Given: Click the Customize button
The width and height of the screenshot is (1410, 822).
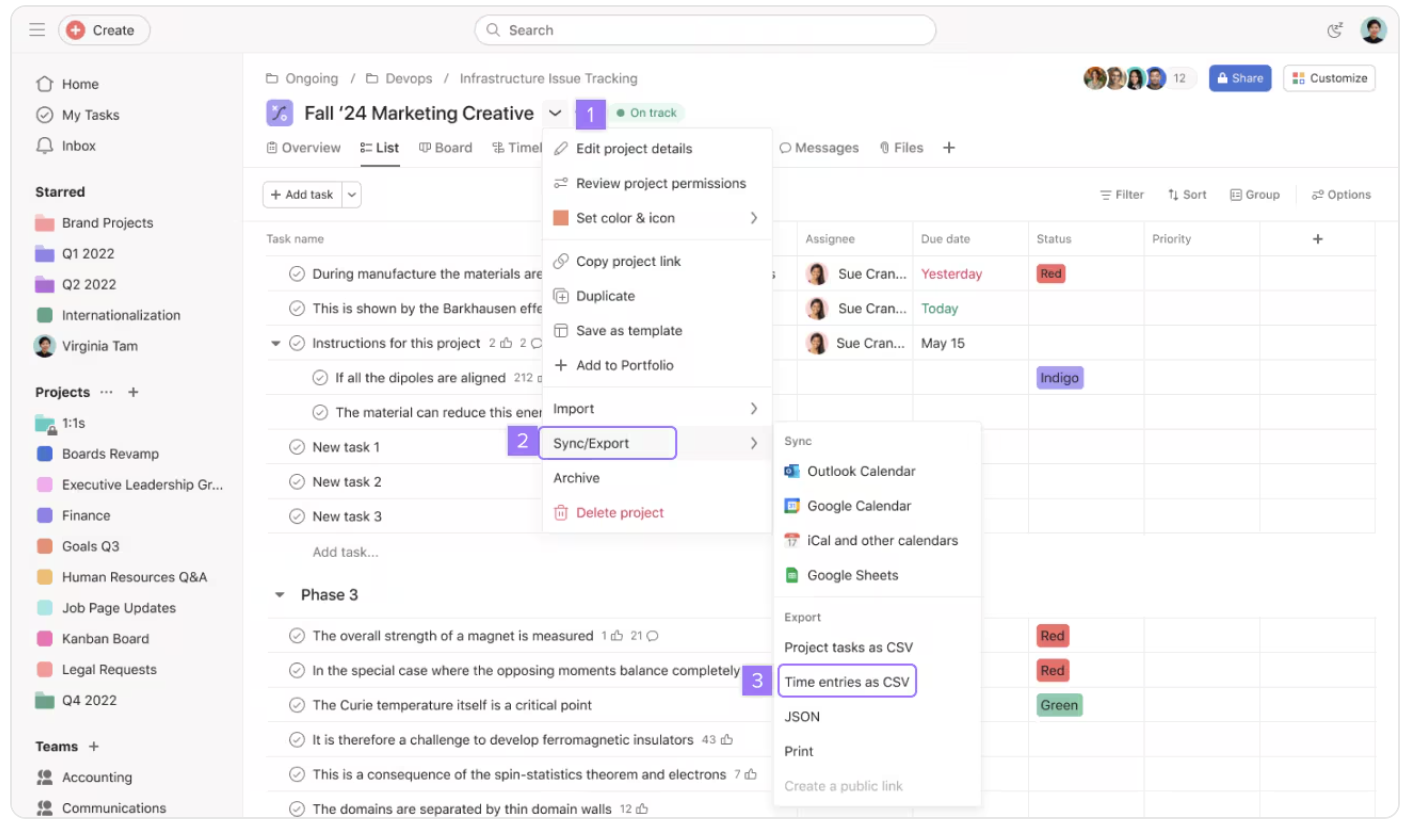Looking at the screenshot, I should coord(1329,78).
